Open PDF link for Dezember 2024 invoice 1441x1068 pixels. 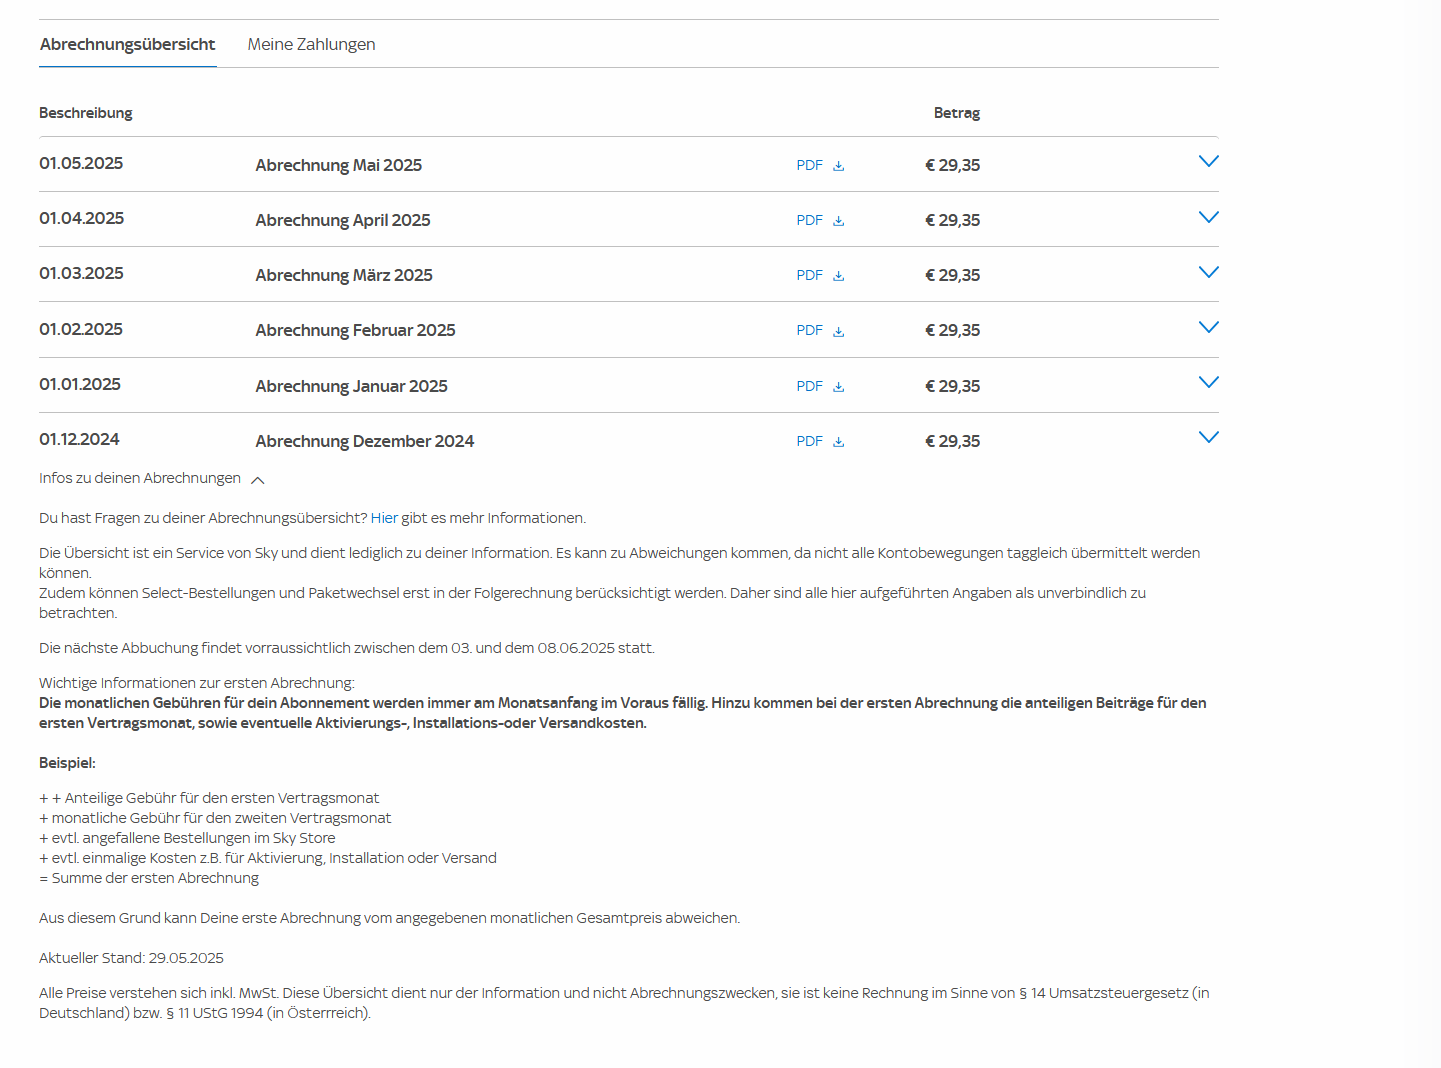pos(809,442)
